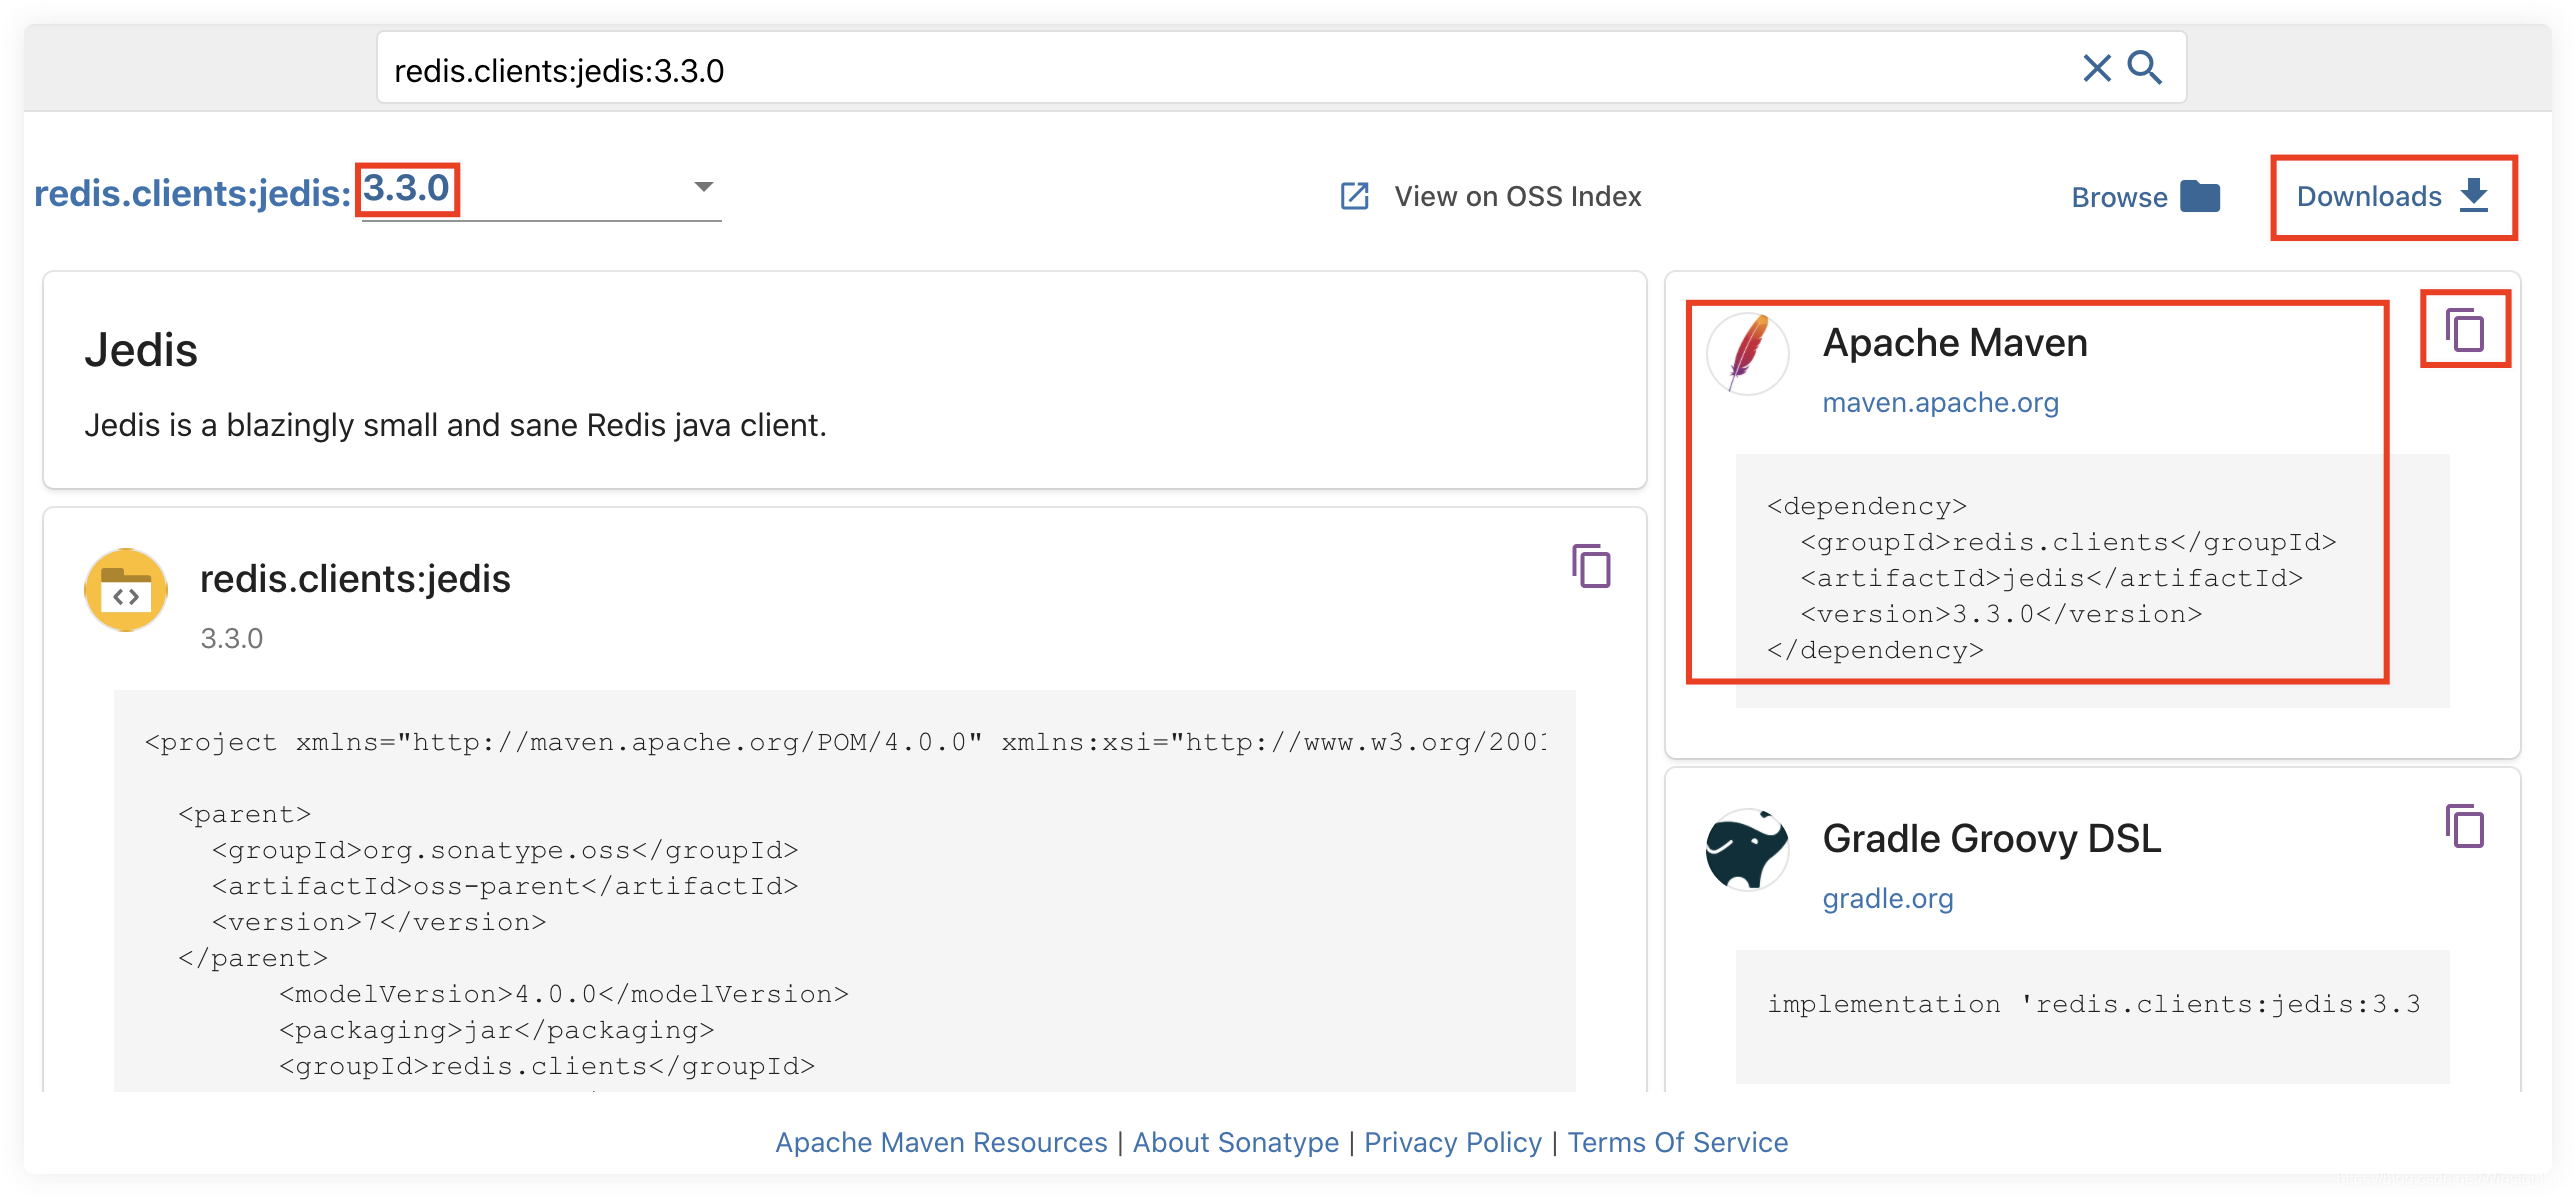Click the Gradle Groovy DSL title
2576x1198 pixels.
tap(1992, 839)
